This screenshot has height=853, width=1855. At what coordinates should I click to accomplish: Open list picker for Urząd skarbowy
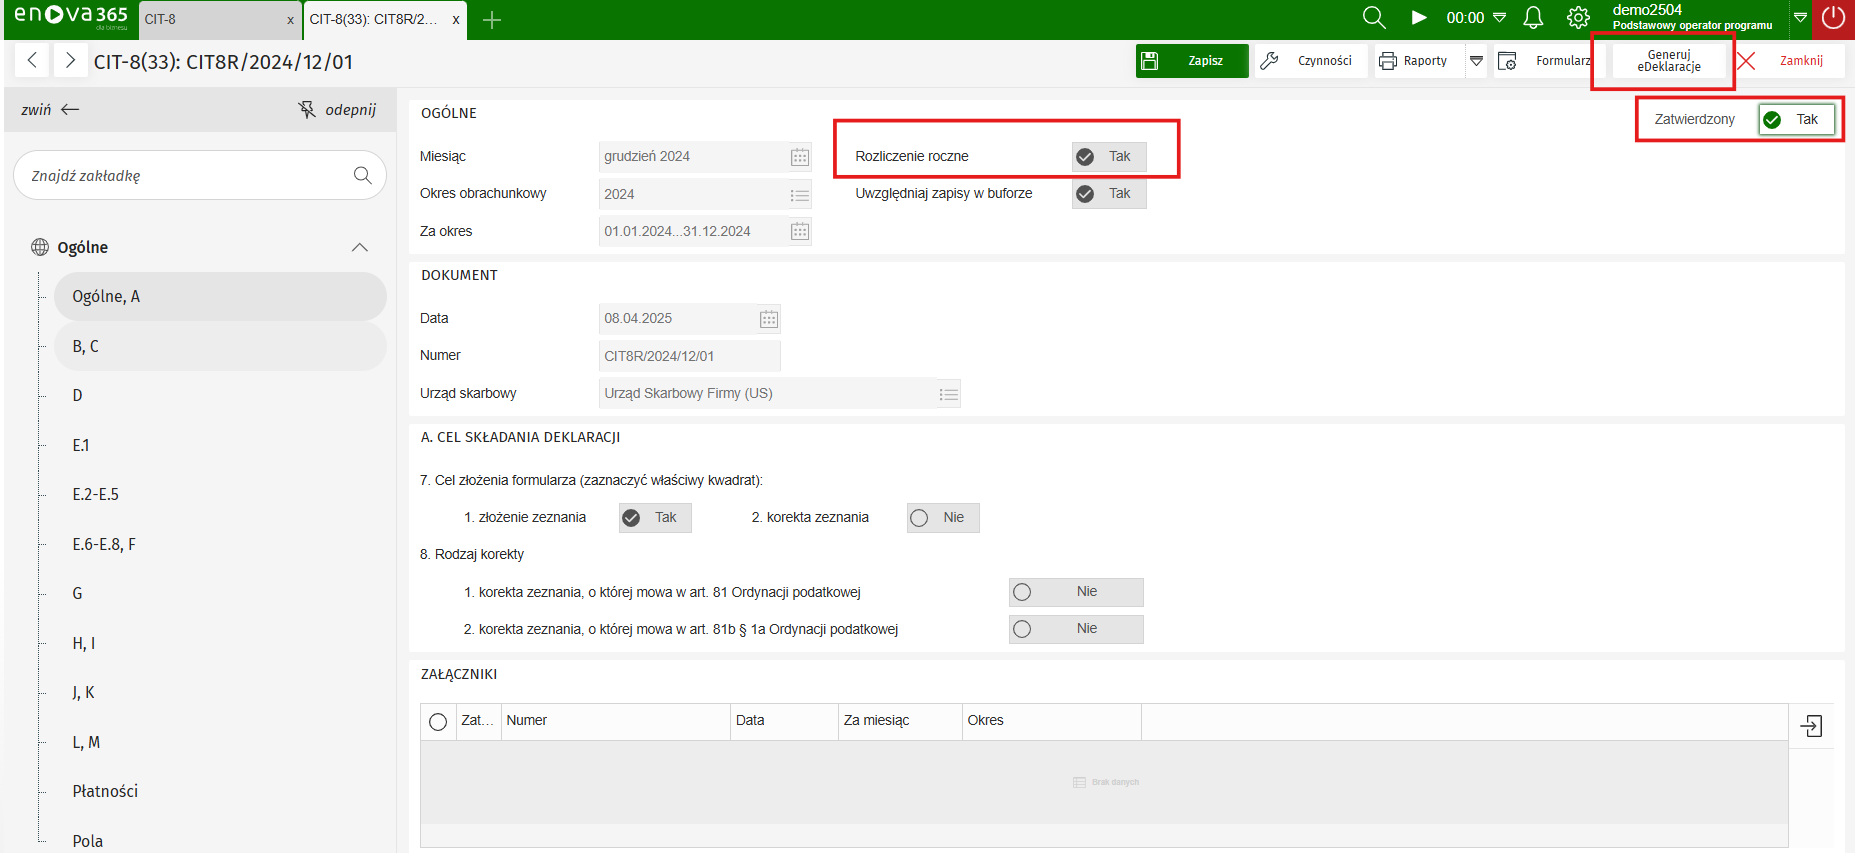[948, 394]
